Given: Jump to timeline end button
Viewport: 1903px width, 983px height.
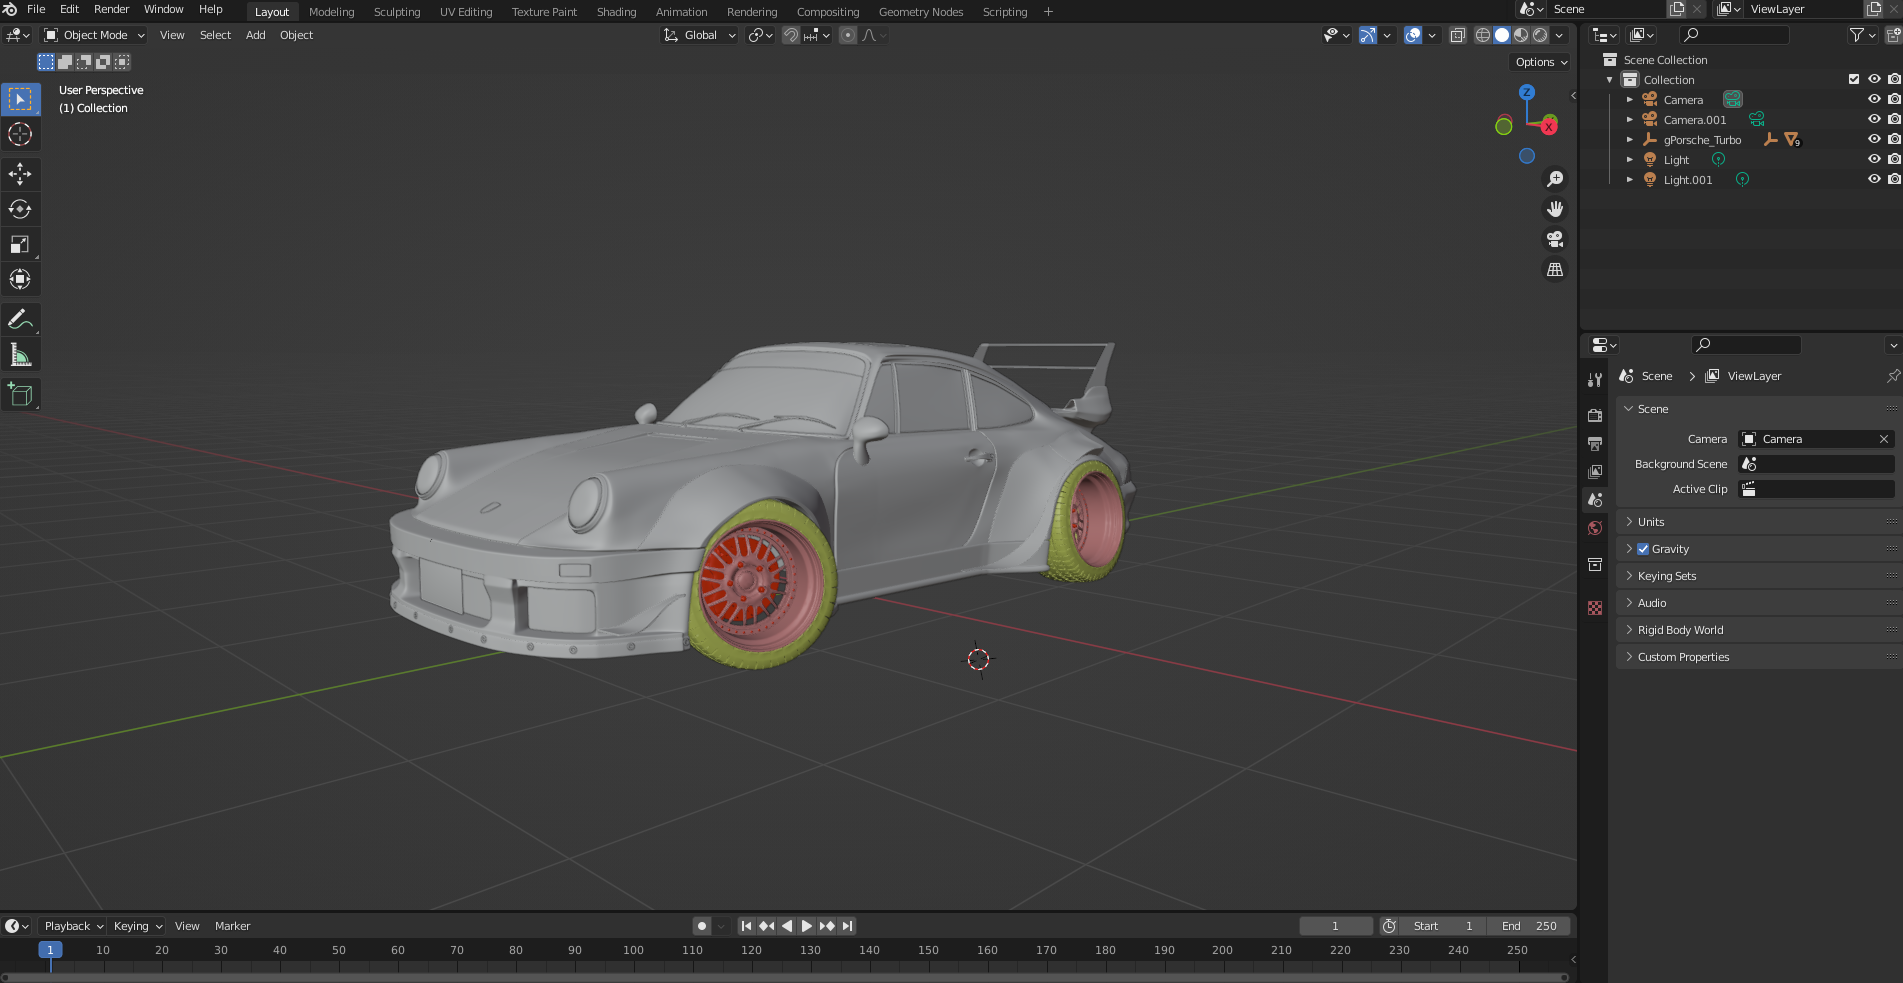Looking at the screenshot, I should pos(847,926).
